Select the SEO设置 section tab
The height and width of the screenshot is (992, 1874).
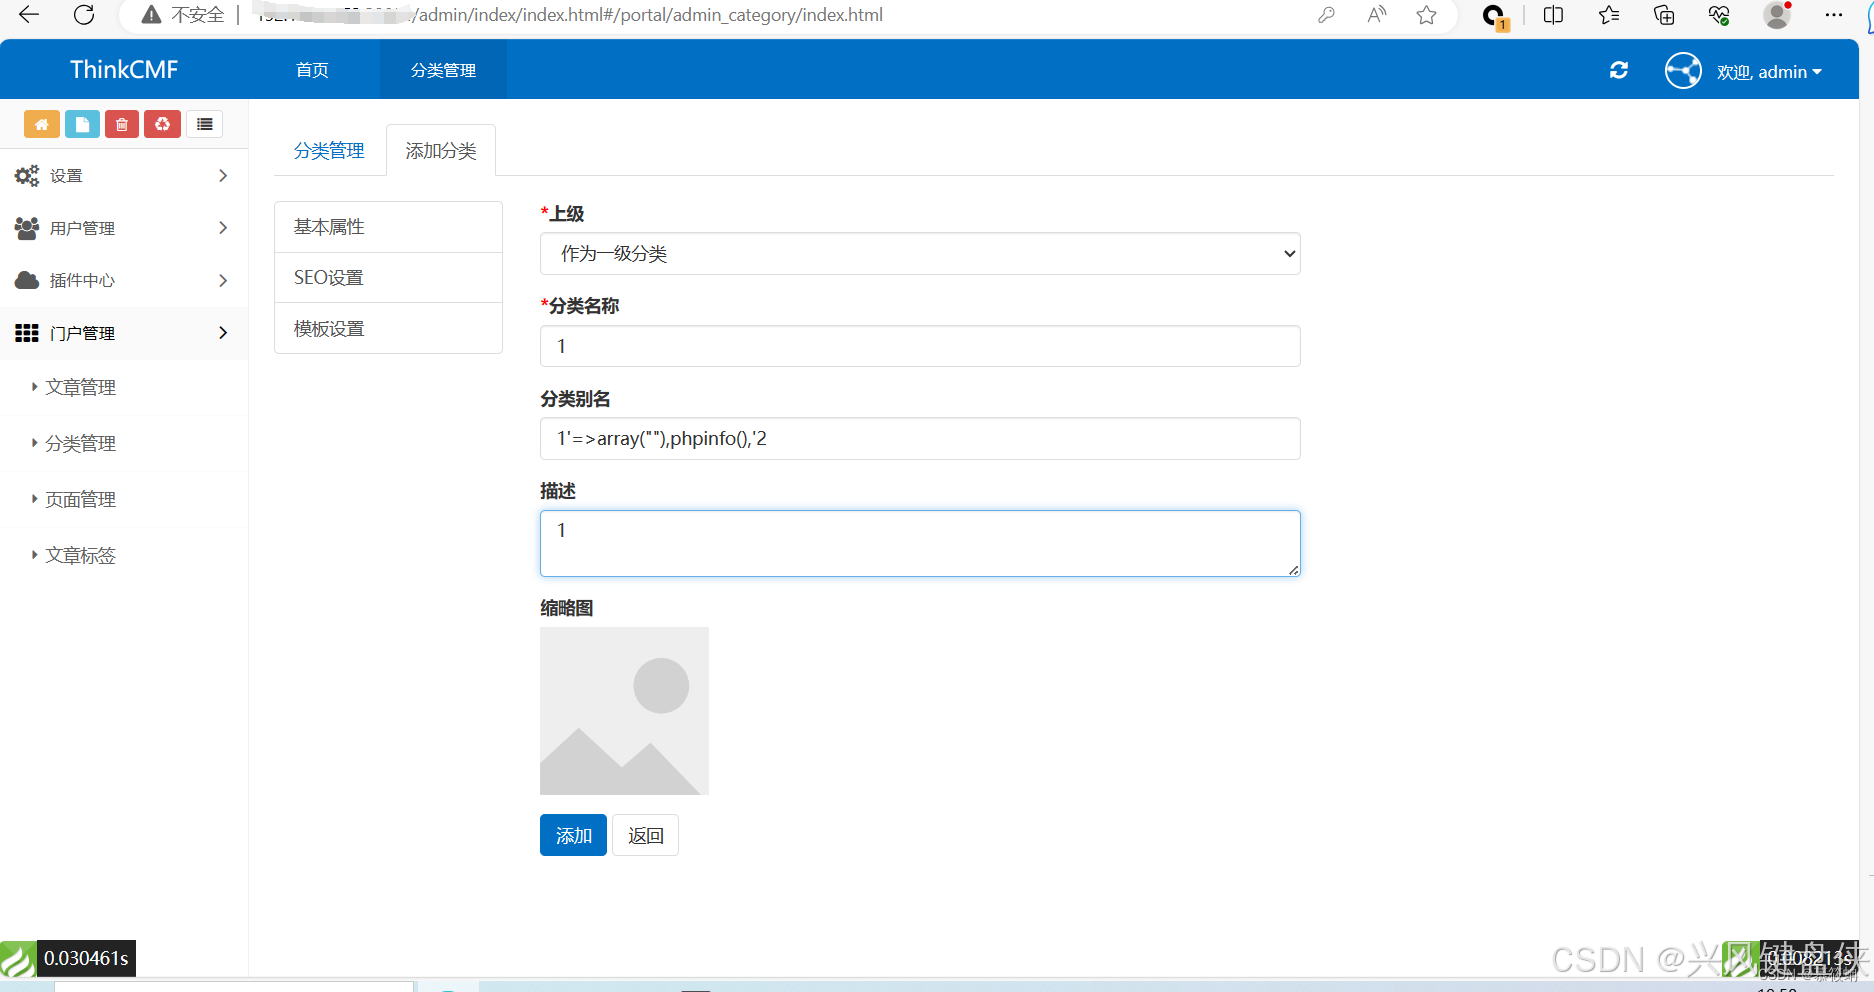point(388,278)
